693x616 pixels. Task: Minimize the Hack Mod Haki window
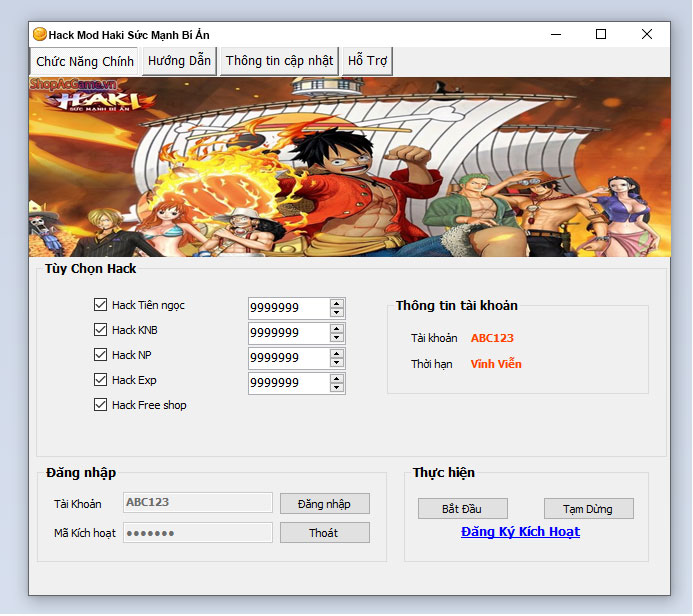click(x=556, y=34)
